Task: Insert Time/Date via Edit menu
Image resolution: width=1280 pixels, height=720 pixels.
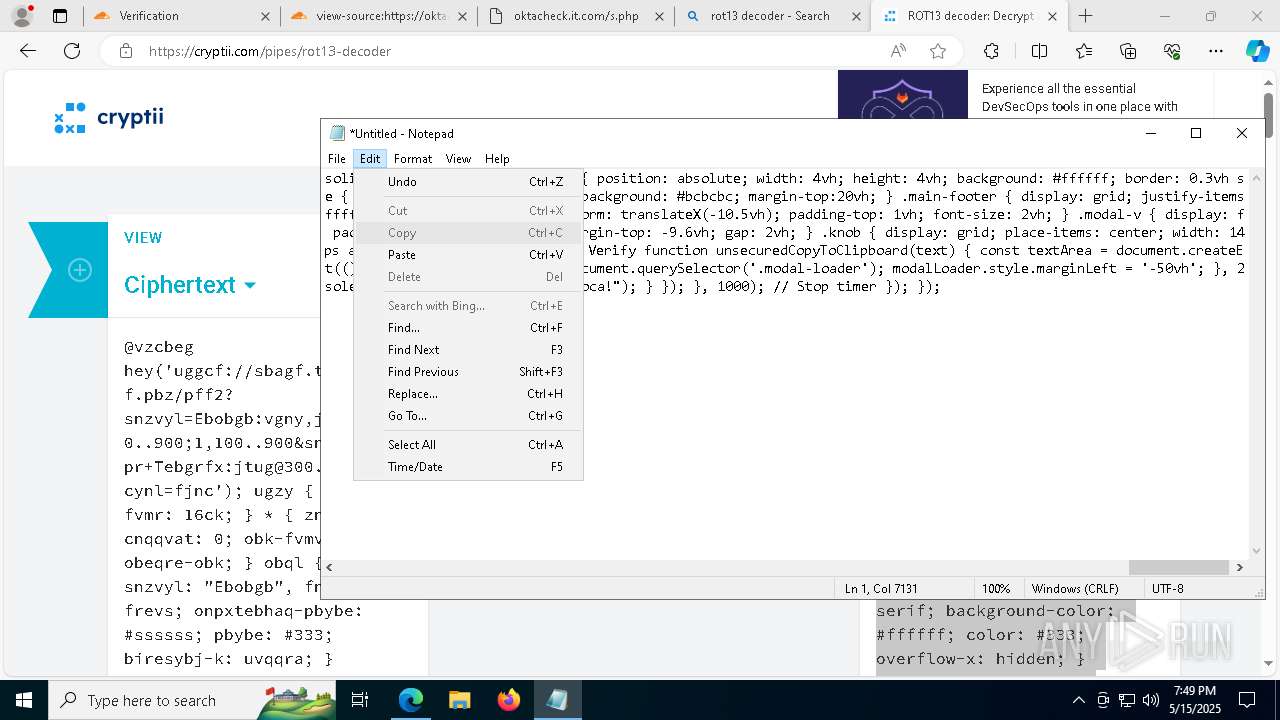Action: click(468, 467)
